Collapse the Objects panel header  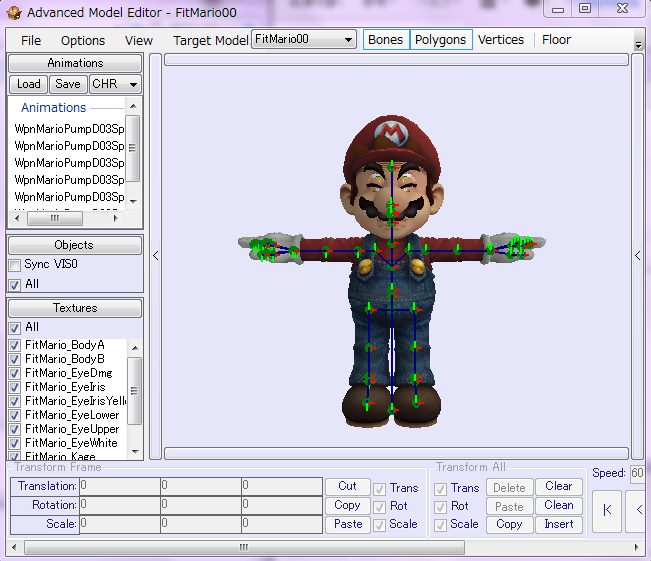click(x=75, y=245)
